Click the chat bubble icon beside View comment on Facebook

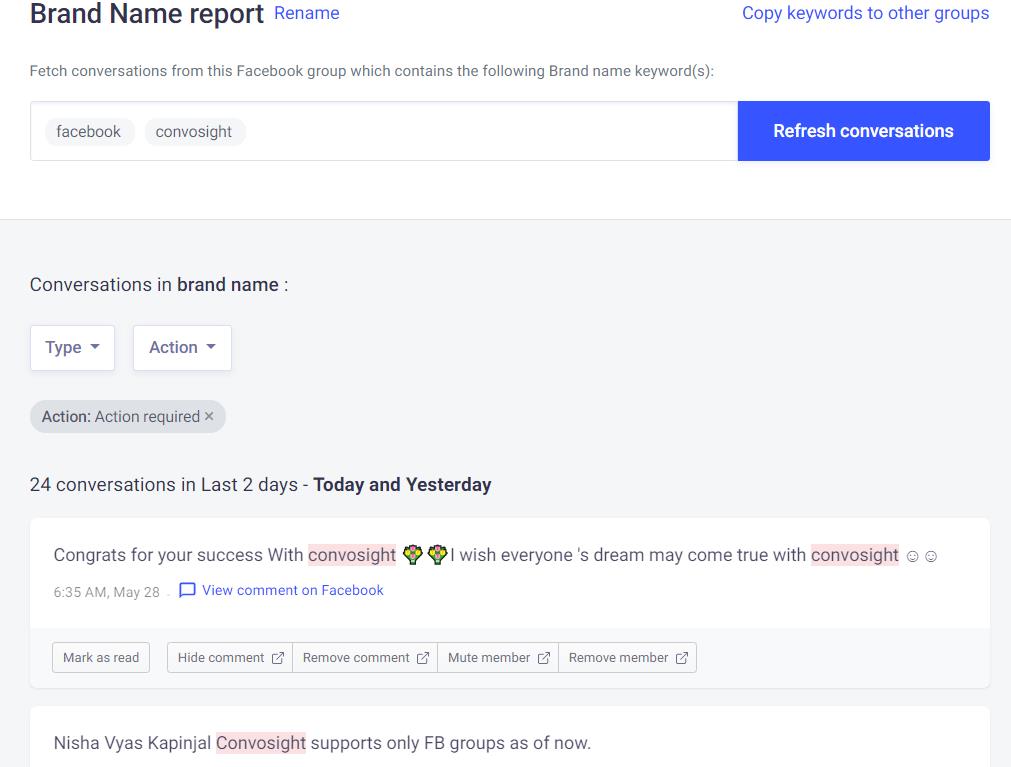coord(187,590)
